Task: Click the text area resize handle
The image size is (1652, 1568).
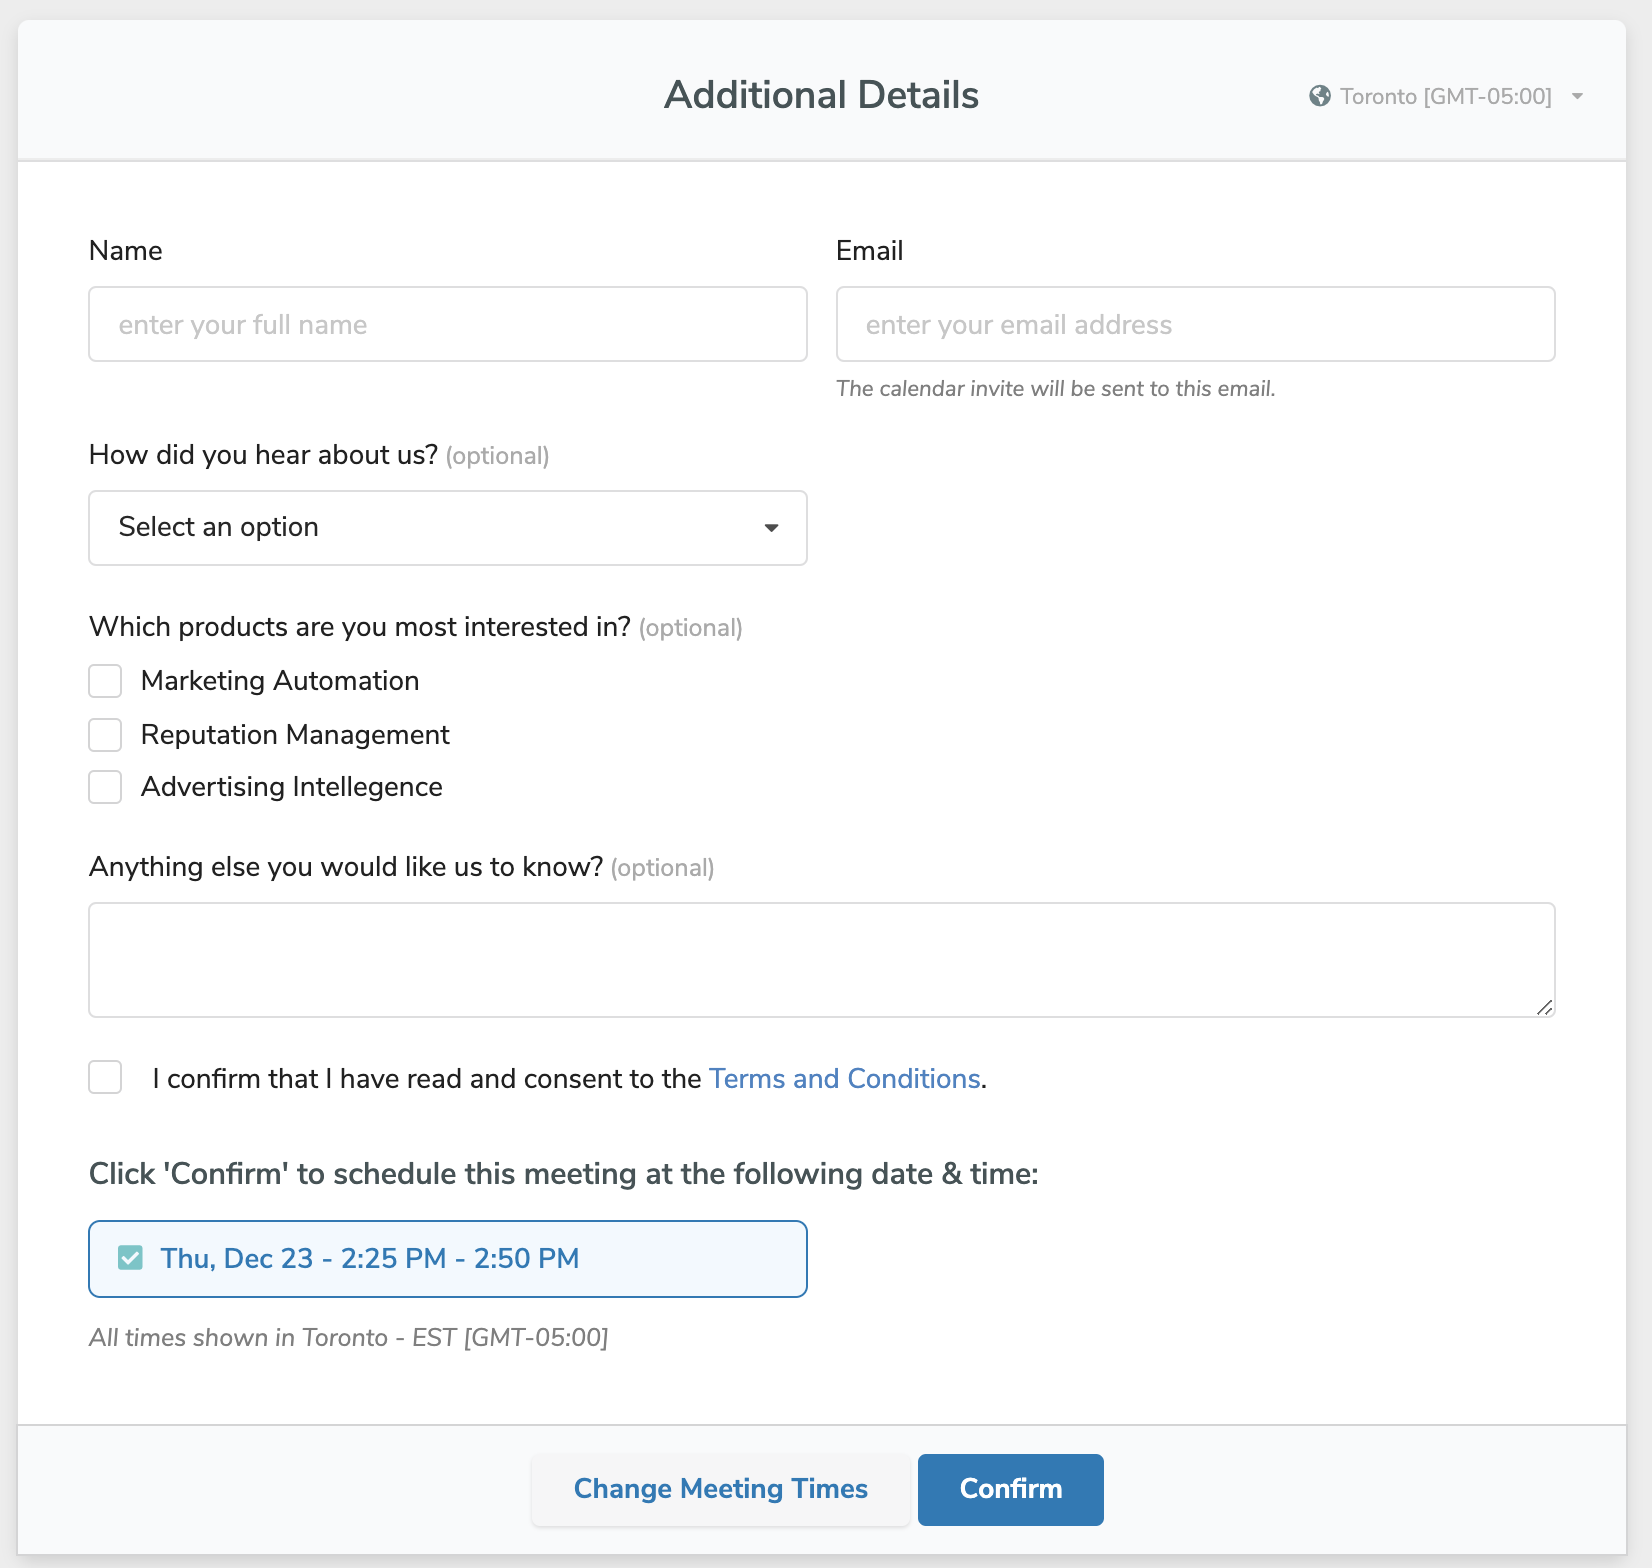Action: point(1545,1008)
